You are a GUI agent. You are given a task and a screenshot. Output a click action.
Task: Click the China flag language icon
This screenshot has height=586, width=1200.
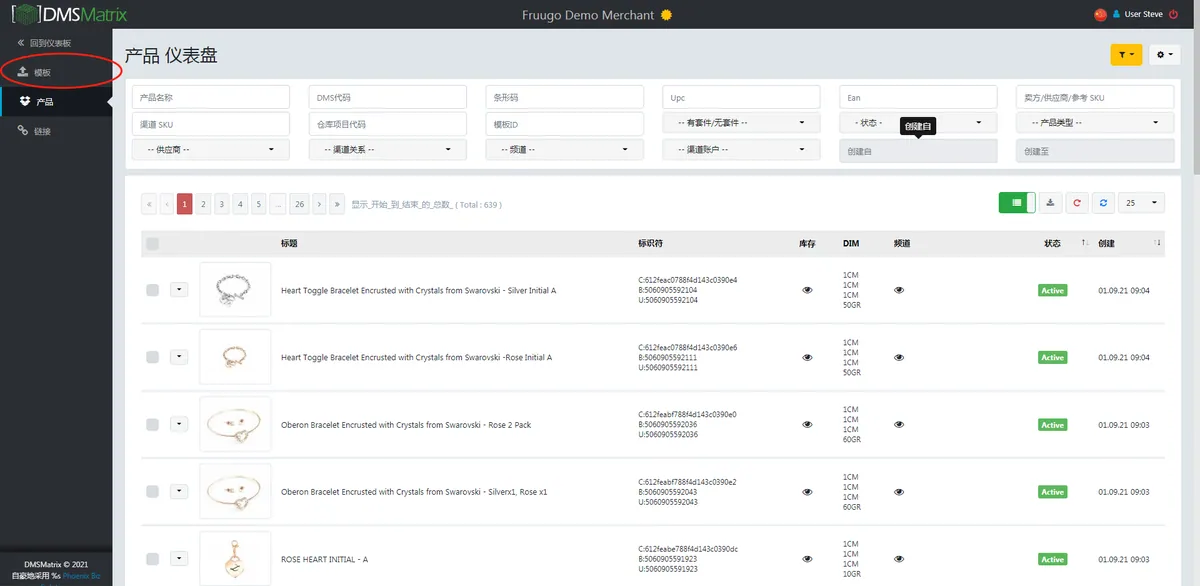pos(1101,15)
